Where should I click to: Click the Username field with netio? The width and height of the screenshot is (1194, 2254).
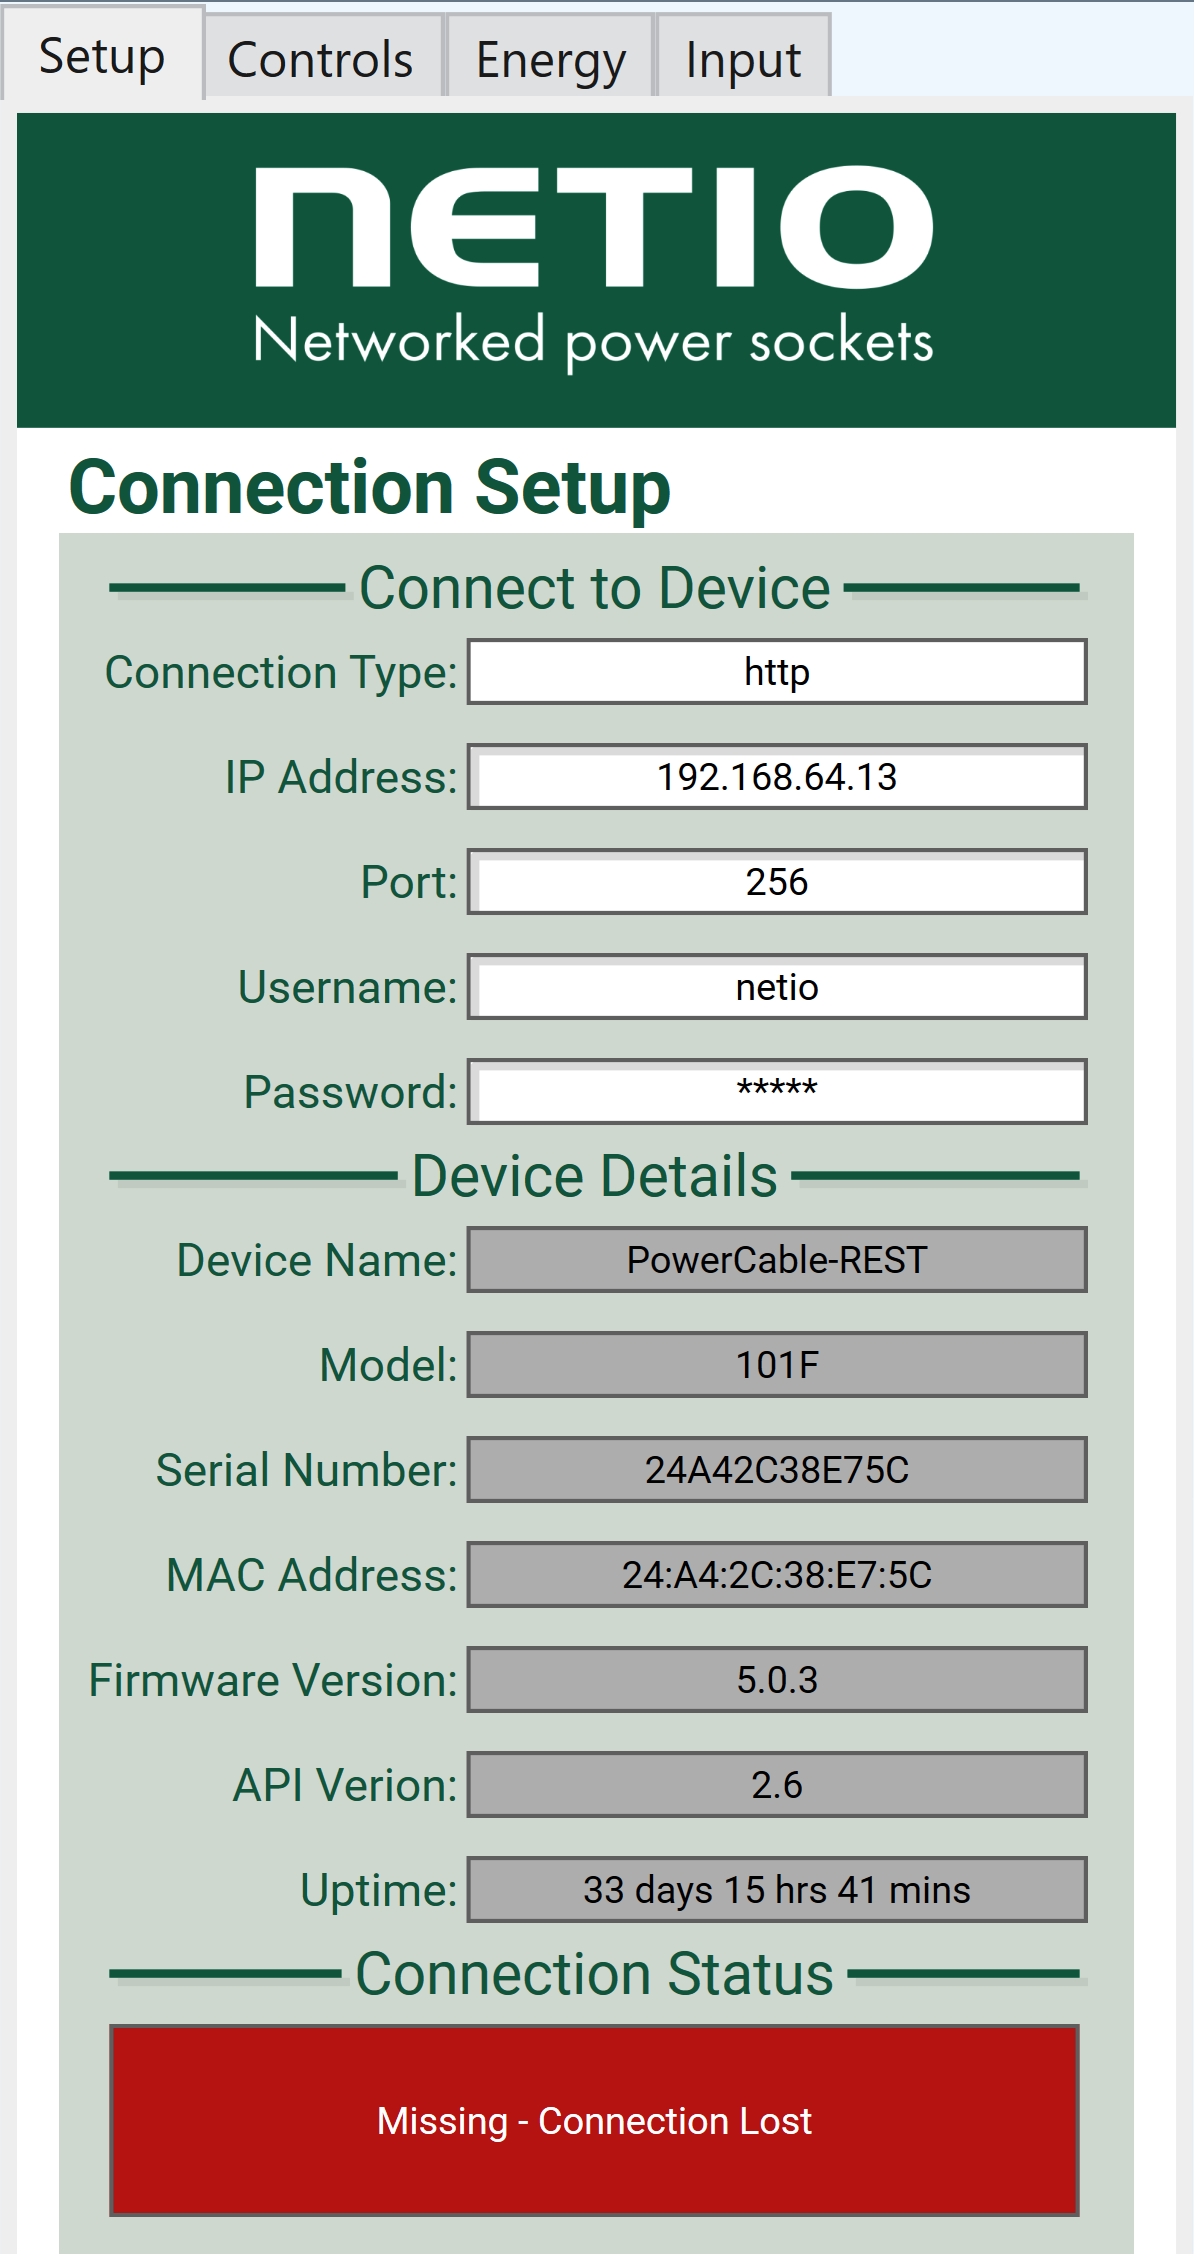coord(777,987)
